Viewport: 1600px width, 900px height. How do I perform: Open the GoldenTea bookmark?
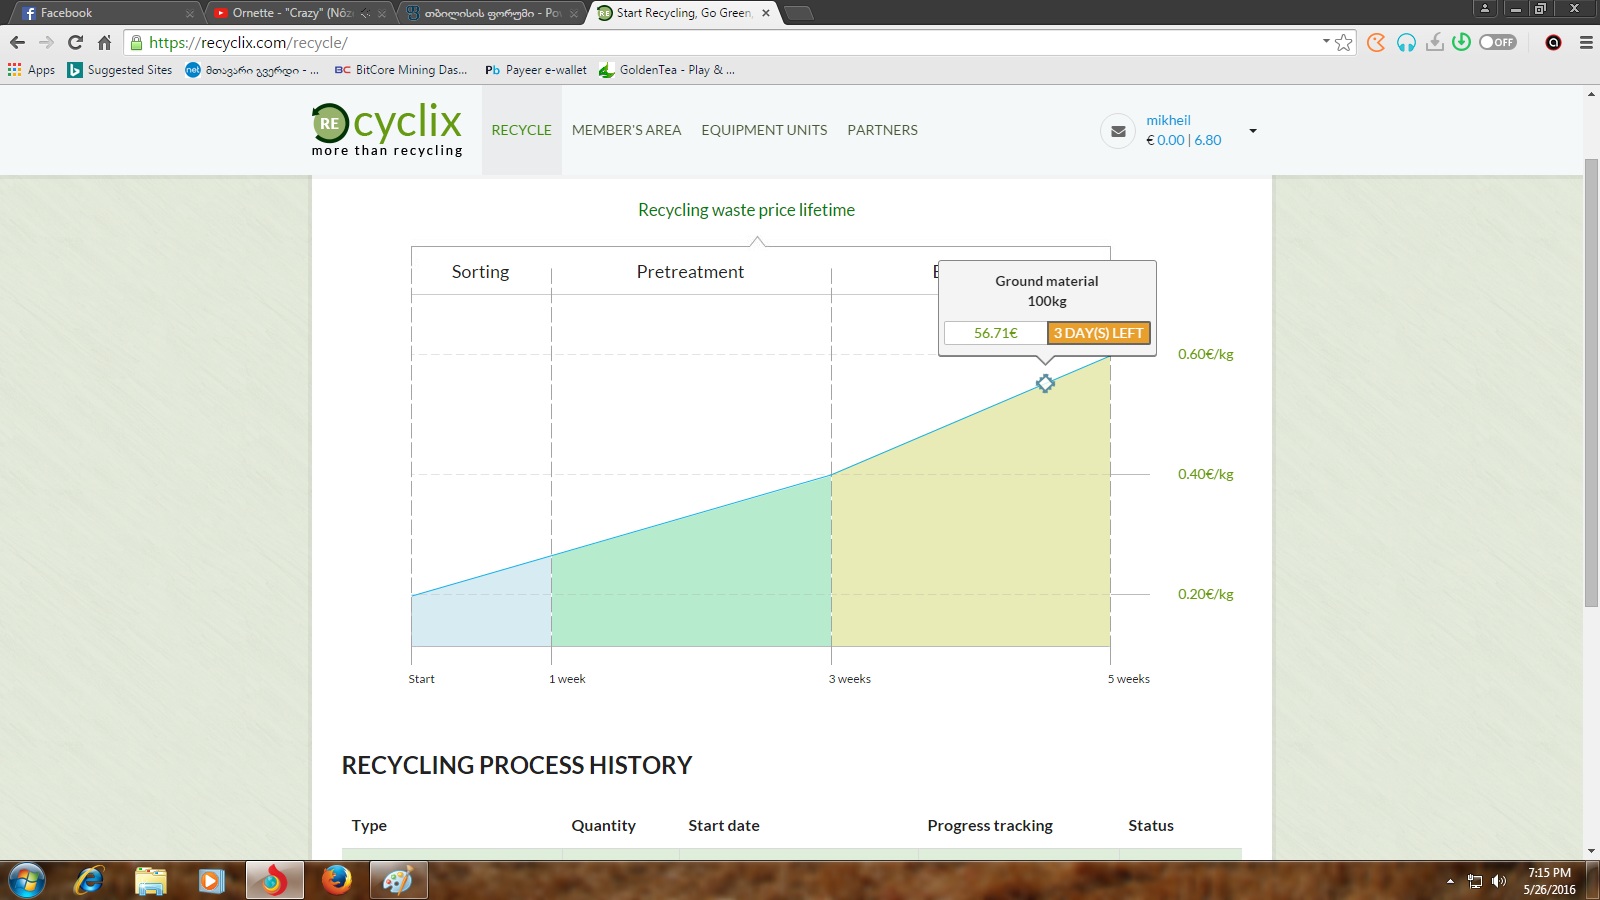pyautogui.click(x=667, y=70)
